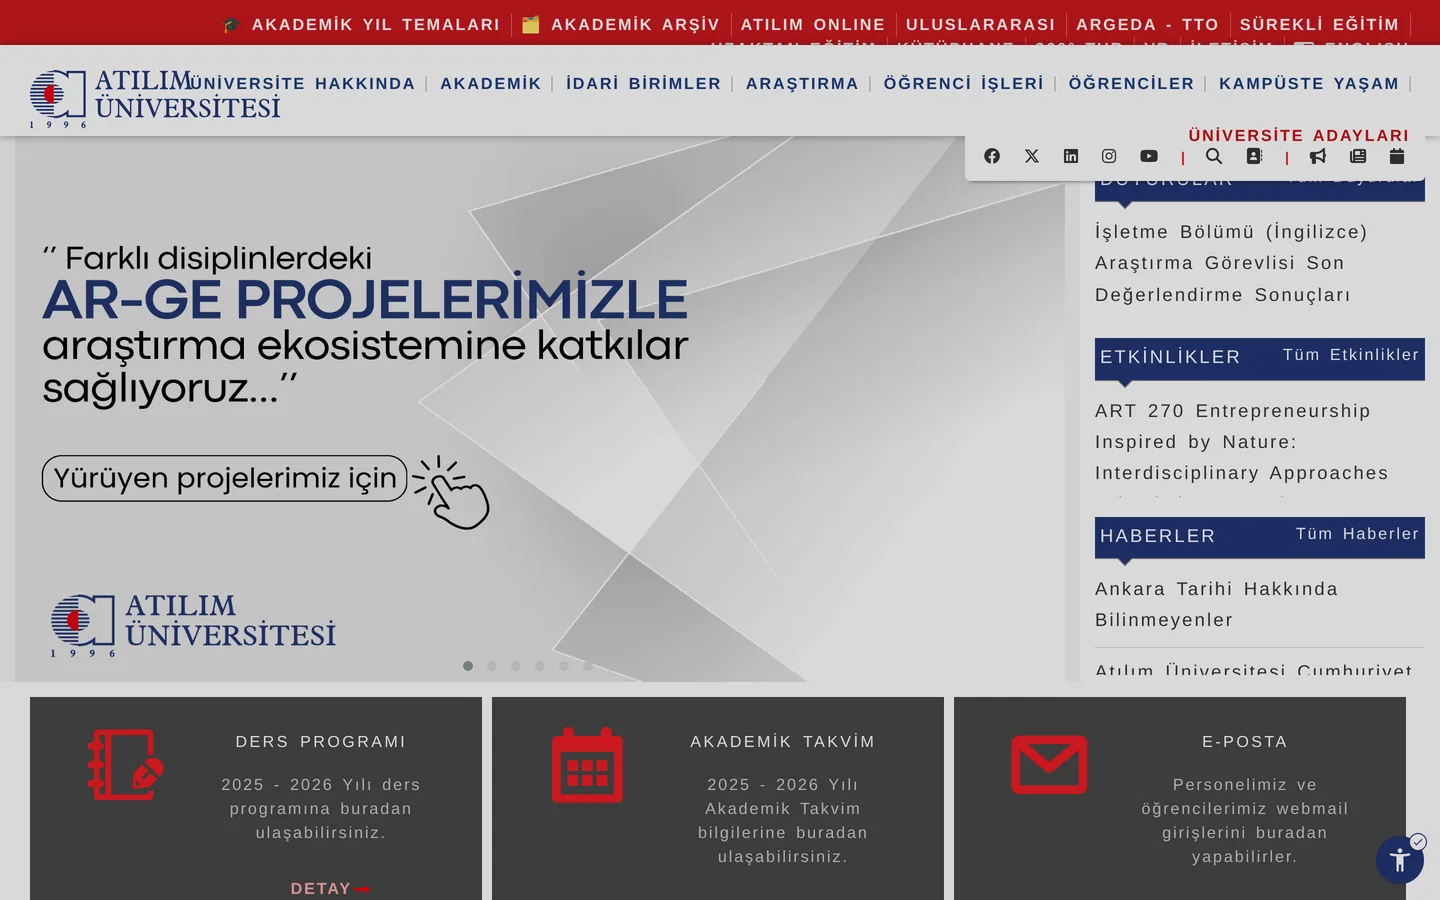The height and width of the screenshot is (900, 1440).
Task: Click the Detay link under Ders Programı
Action: click(330, 888)
